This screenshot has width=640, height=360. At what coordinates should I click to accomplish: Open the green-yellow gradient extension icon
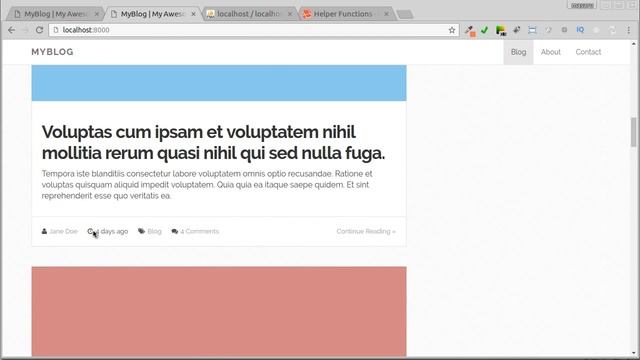501,30
